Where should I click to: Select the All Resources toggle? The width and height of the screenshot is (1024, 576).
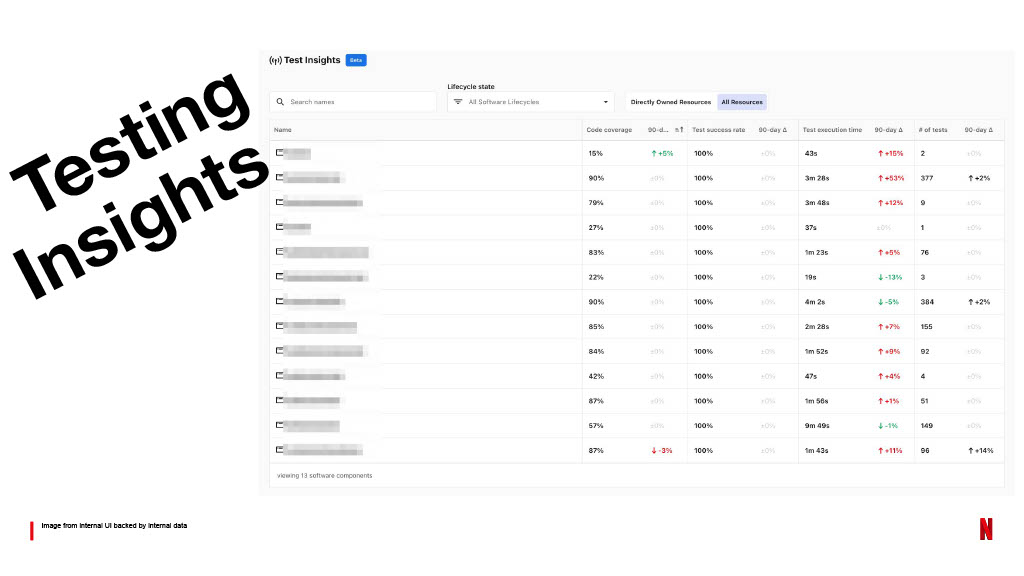coord(742,102)
